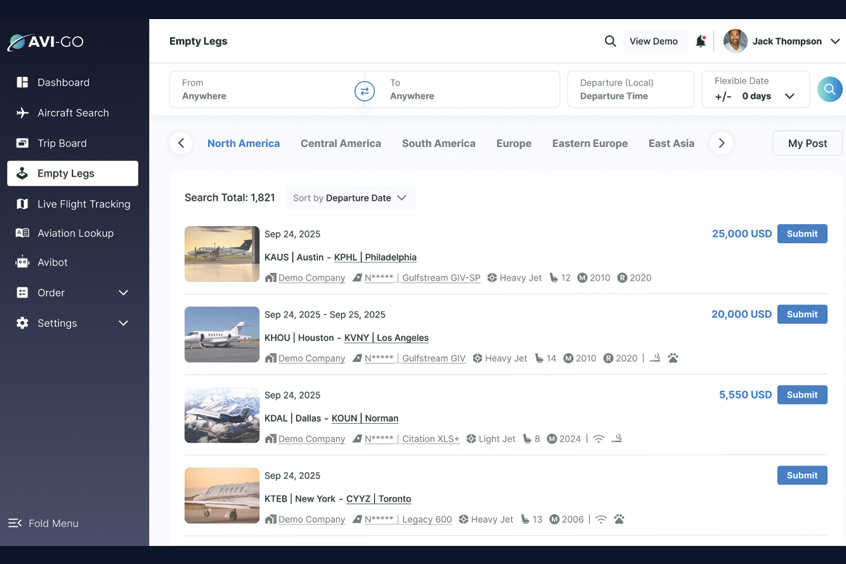The width and height of the screenshot is (846, 564).
Task: Open Live Flight Tracking in sidebar
Action: pyautogui.click(x=83, y=204)
